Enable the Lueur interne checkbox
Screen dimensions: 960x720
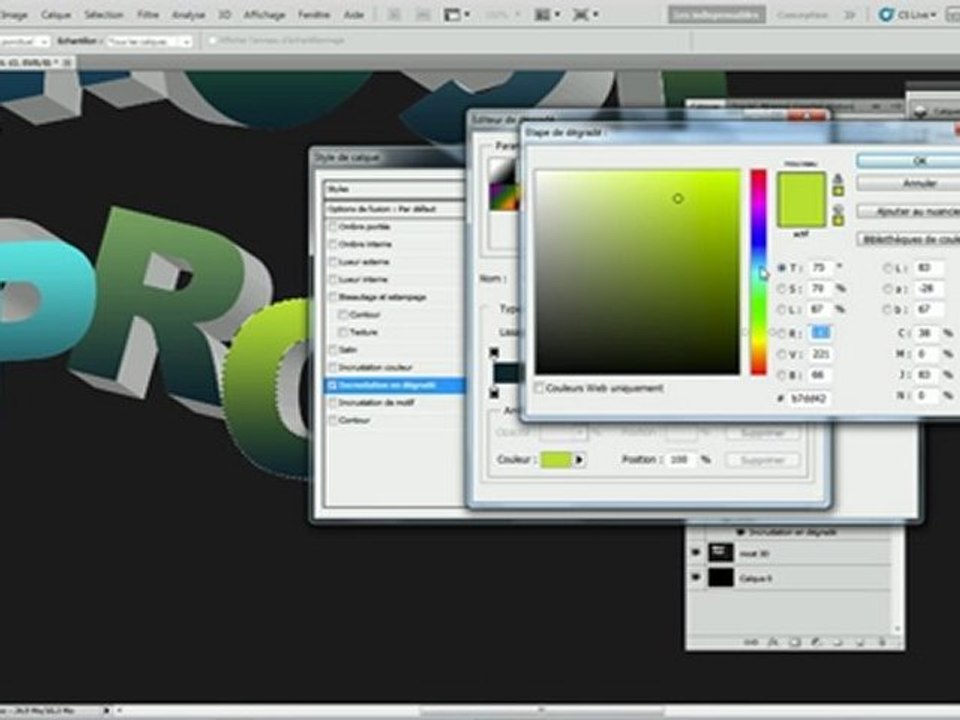click(333, 279)
